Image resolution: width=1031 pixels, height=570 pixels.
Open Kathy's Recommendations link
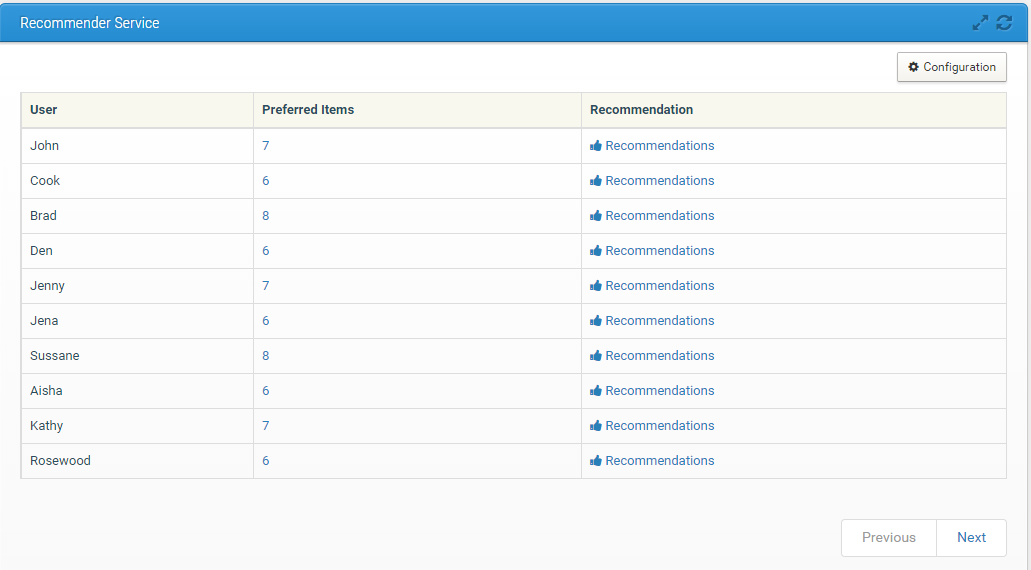[659, 426]
